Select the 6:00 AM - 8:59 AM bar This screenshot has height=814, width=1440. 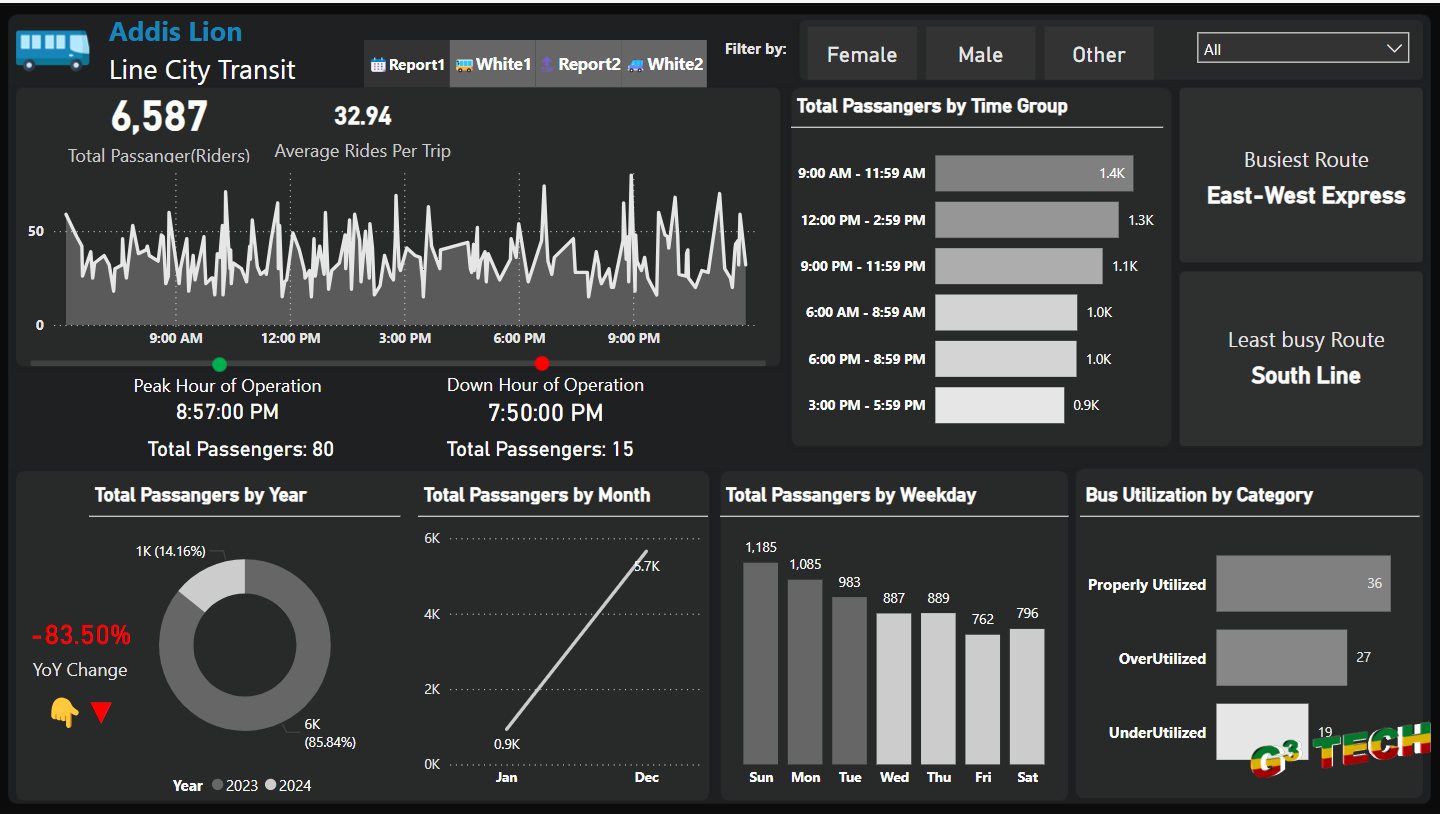(x=1006, y=312)
